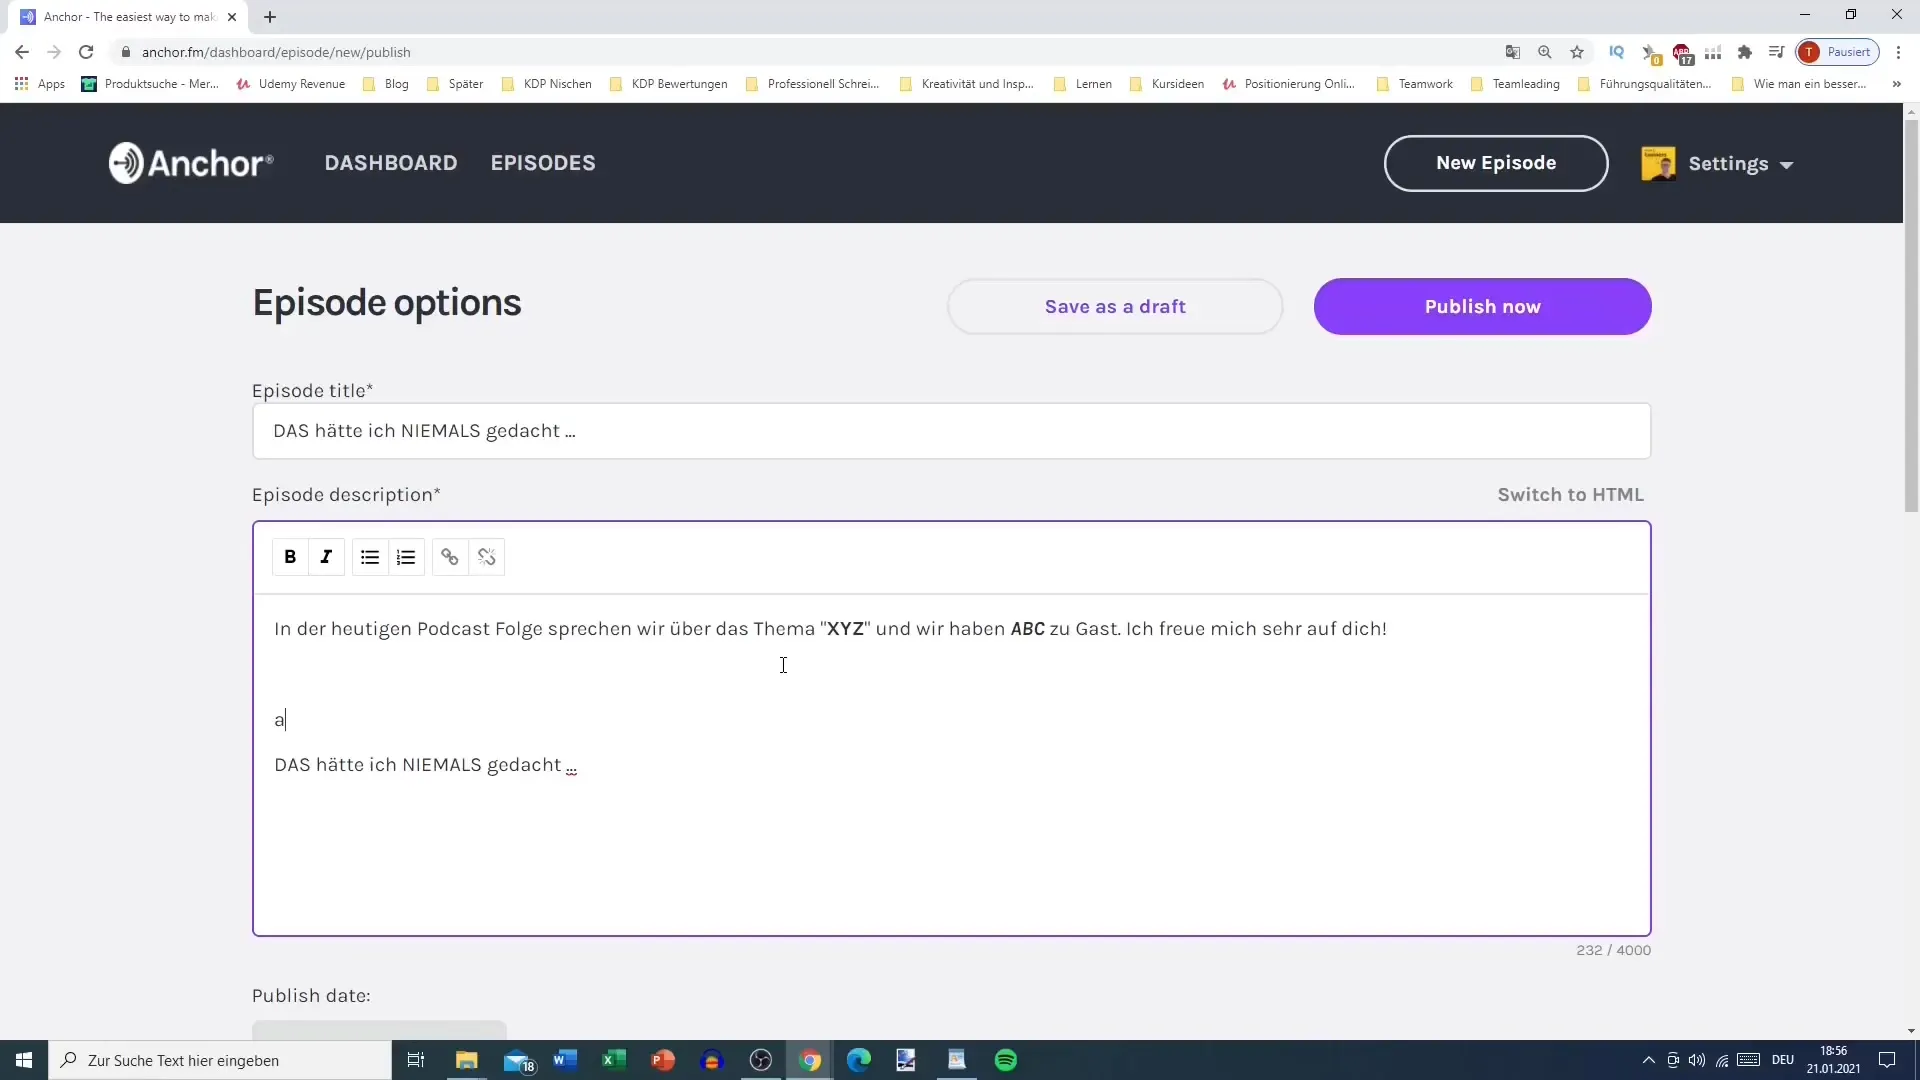Image resolution: width=1920 pixels, height=1080 pixels.
Task: Select unordered list formatting
Action: coord(371,555)
